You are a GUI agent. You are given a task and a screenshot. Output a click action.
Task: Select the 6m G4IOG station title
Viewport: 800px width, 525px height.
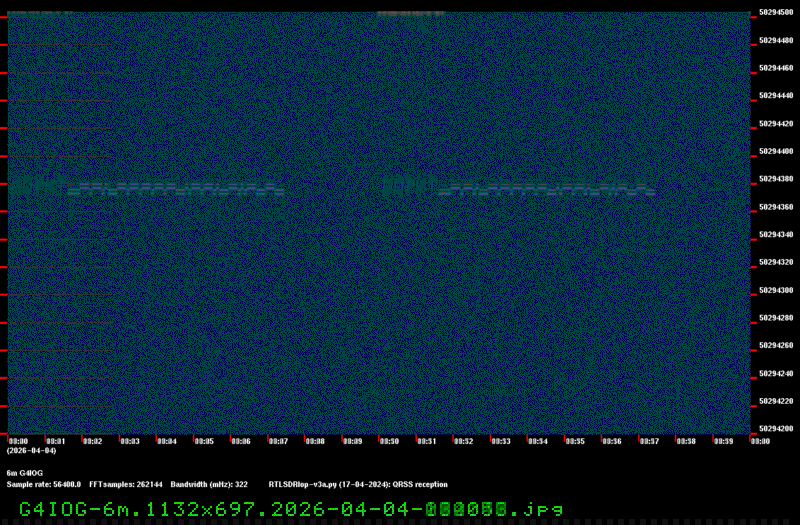point(25,472)
